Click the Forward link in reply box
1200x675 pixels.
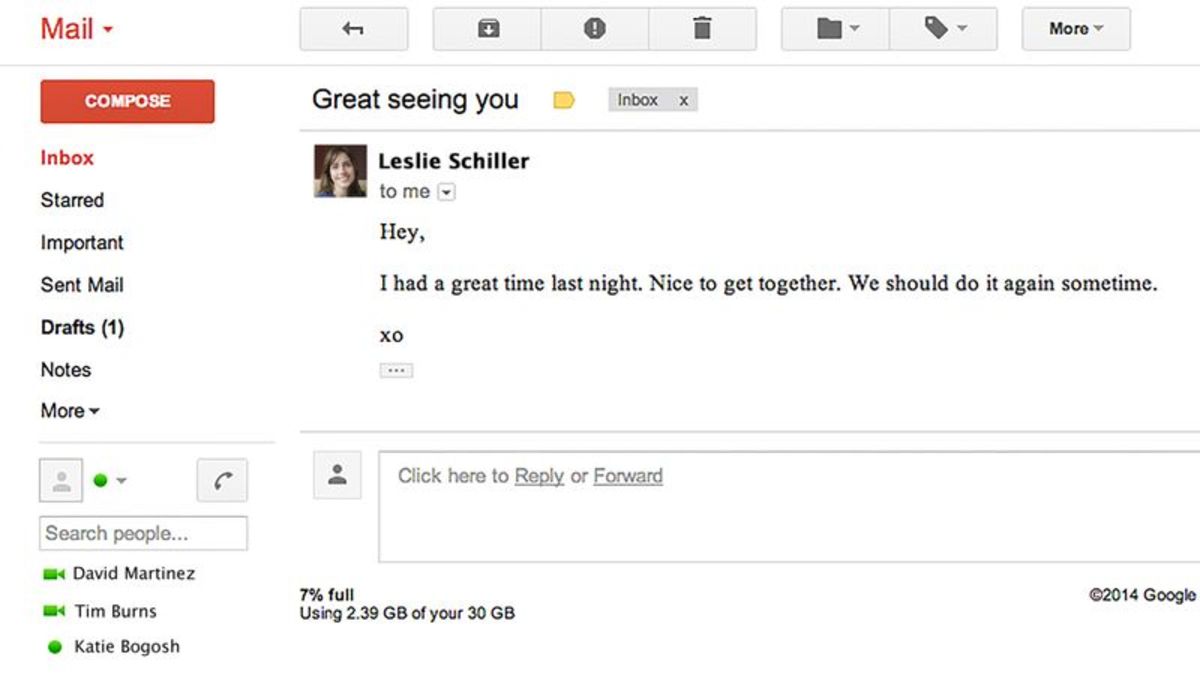pyautogui.click(x=628, y=476)
